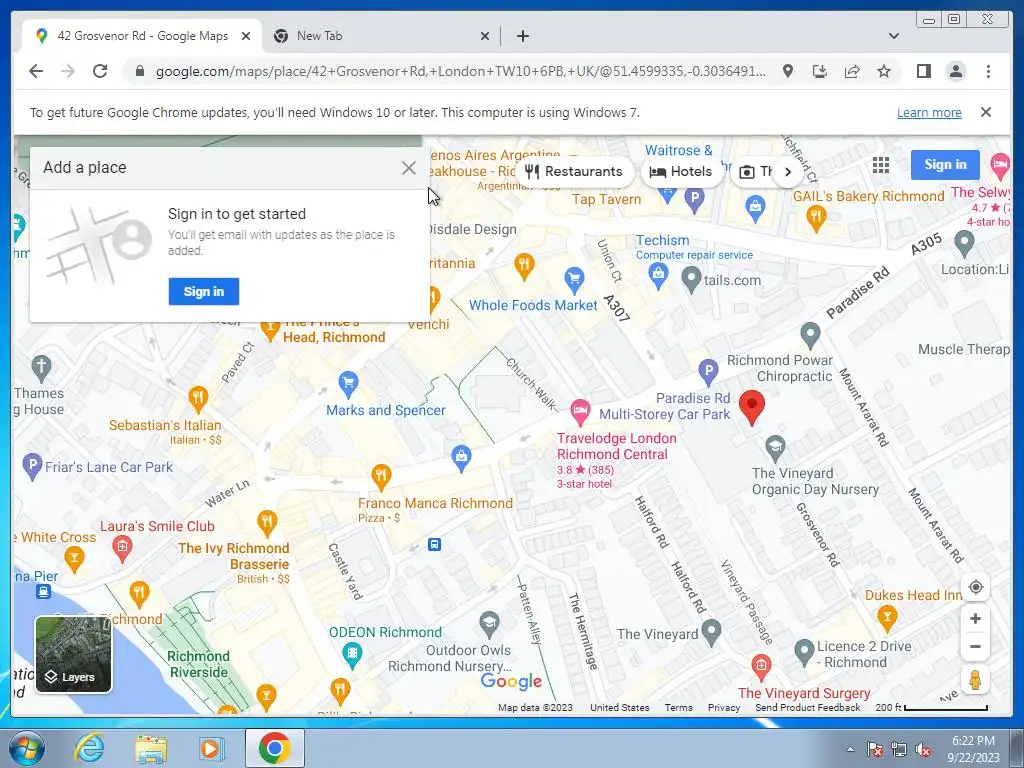Image resolution: width=1024 pixels, height=768 pixels.
Task: Select the GAIL's Bakery Richmond marker
Action: [816, 217]
